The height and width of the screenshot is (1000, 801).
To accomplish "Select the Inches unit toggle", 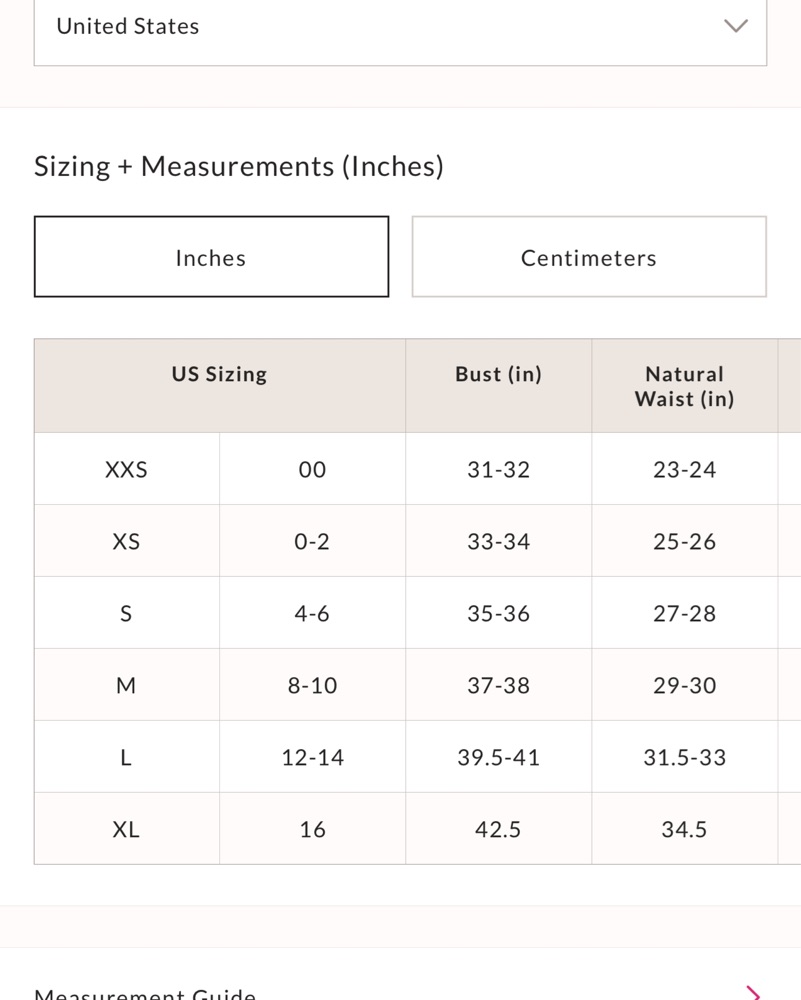I will (211, 256).
